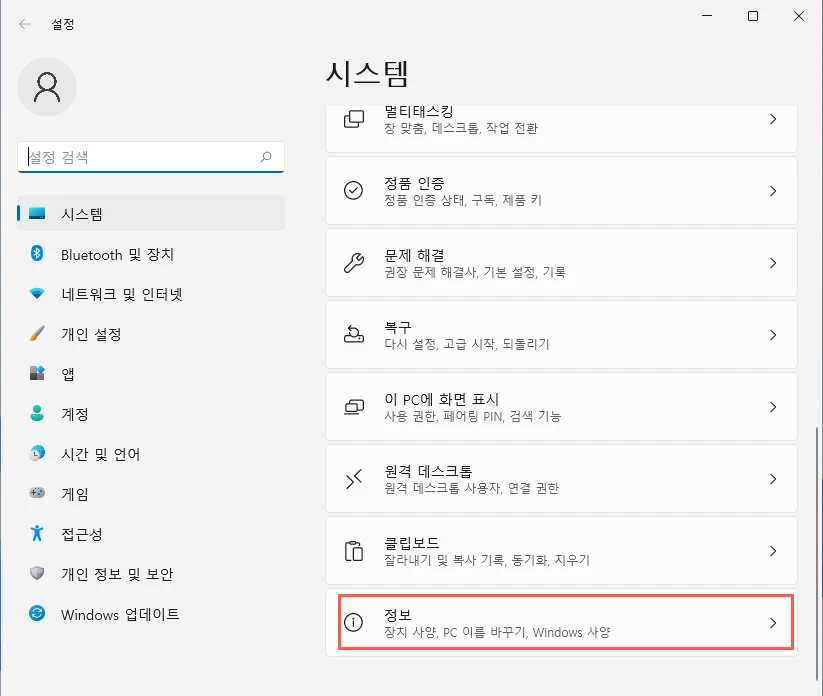Click '원격 데스크톱 사용자, 연결 권한' text
823x696 pixels.
471,488
